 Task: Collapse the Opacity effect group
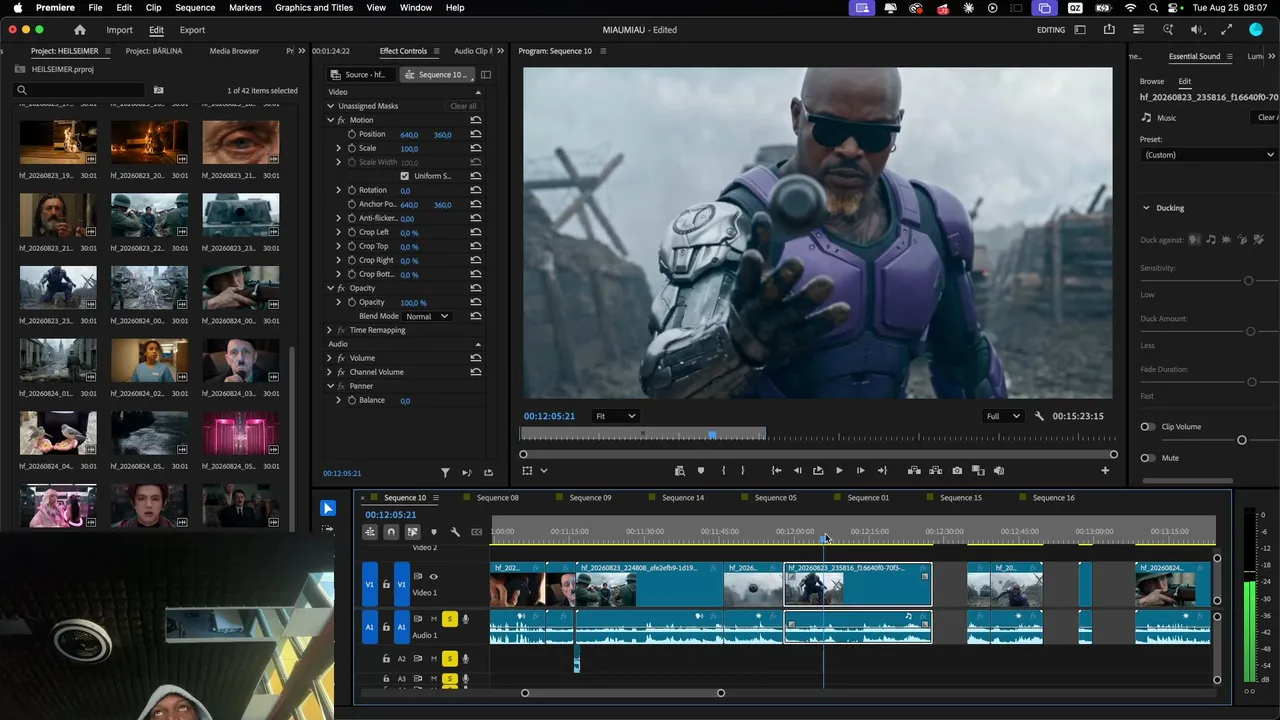pos(330,288)
